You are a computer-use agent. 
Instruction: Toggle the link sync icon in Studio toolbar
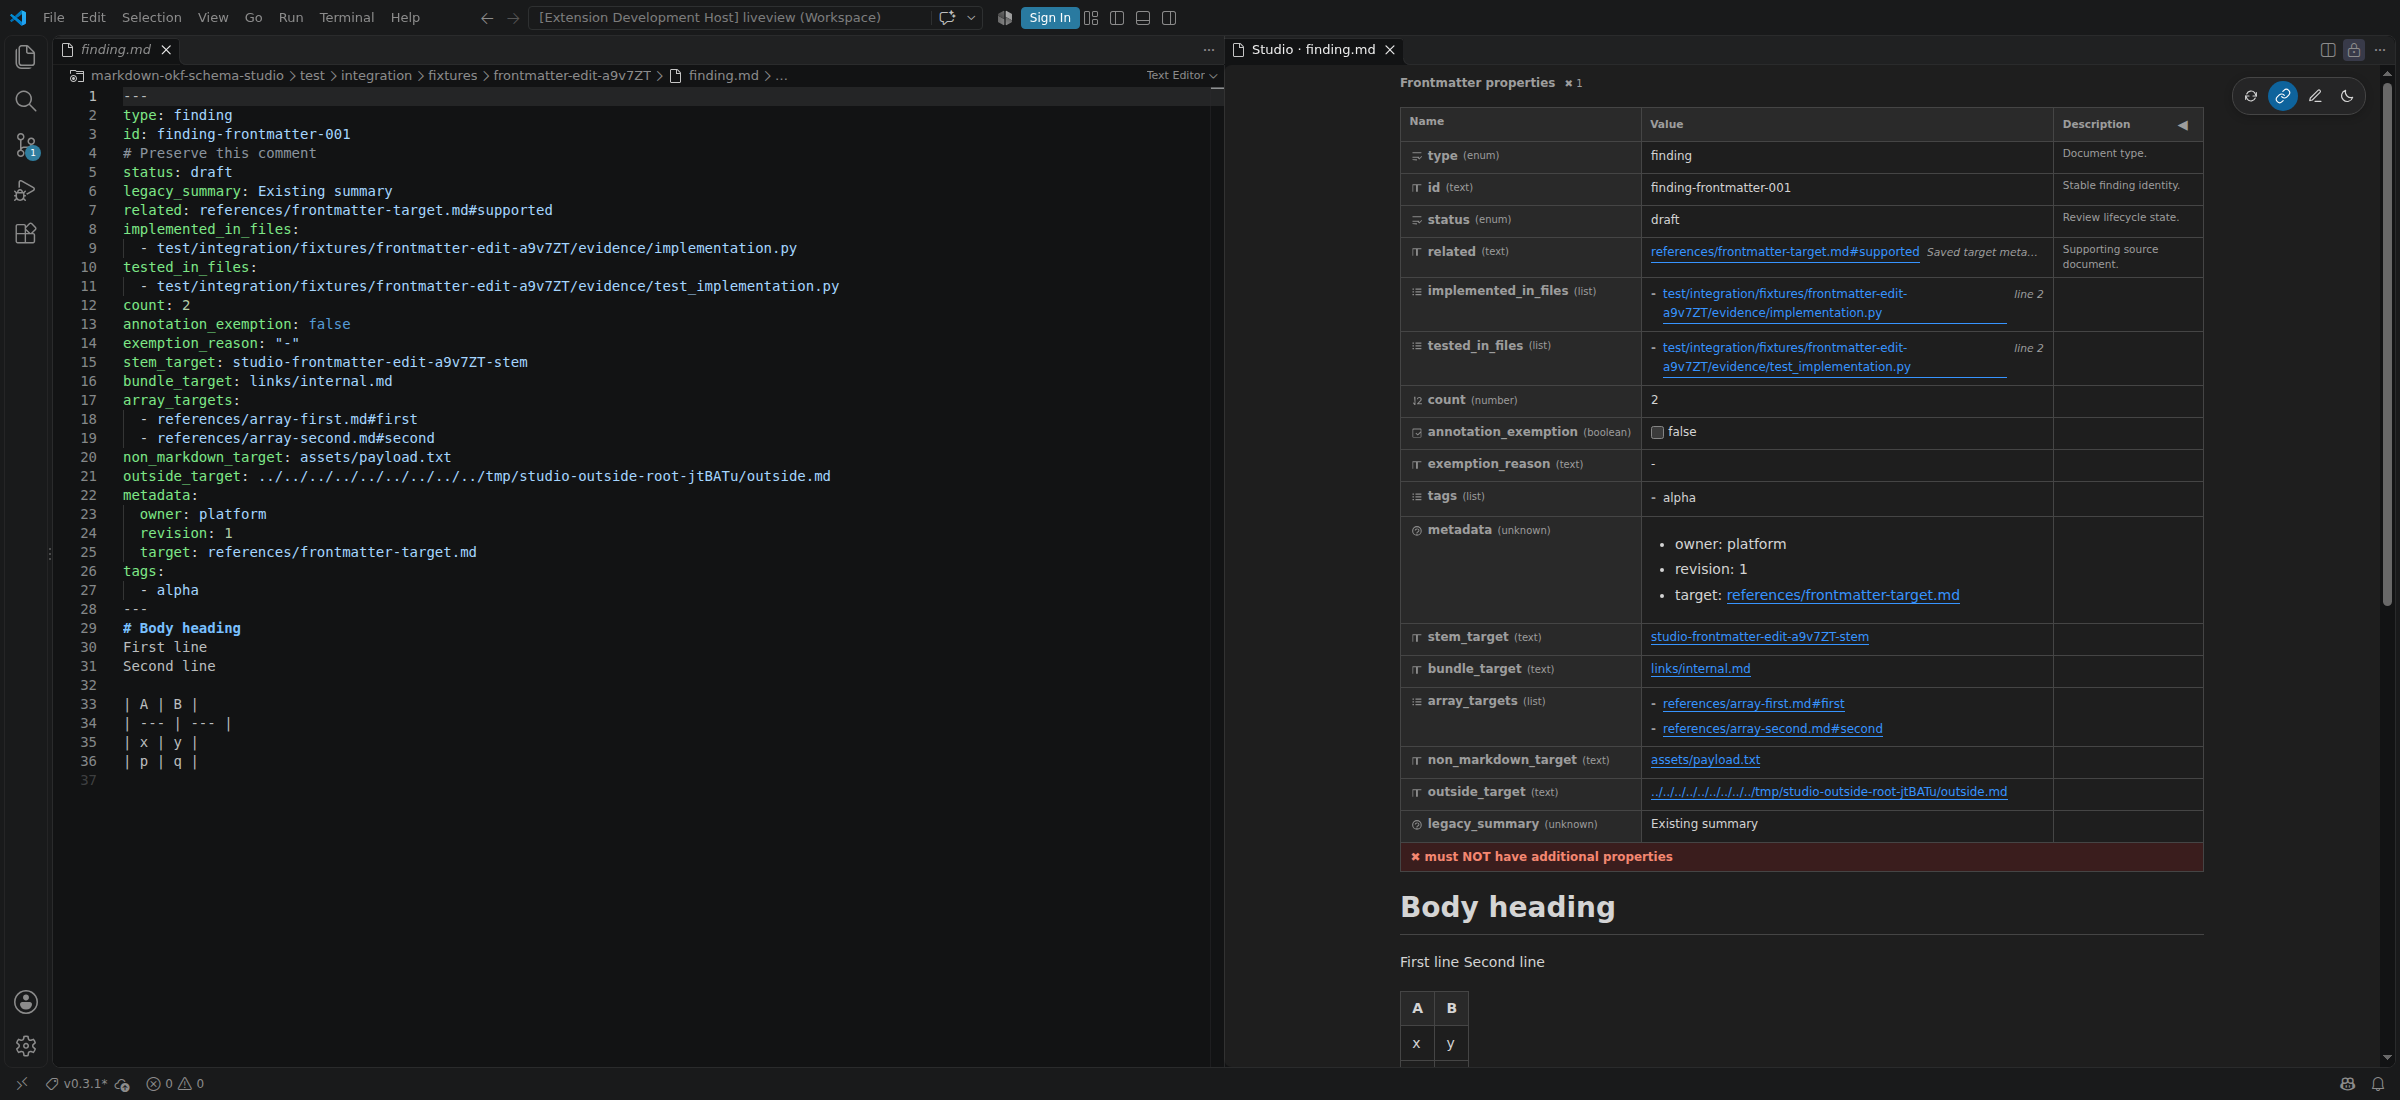click(2283, 96)
